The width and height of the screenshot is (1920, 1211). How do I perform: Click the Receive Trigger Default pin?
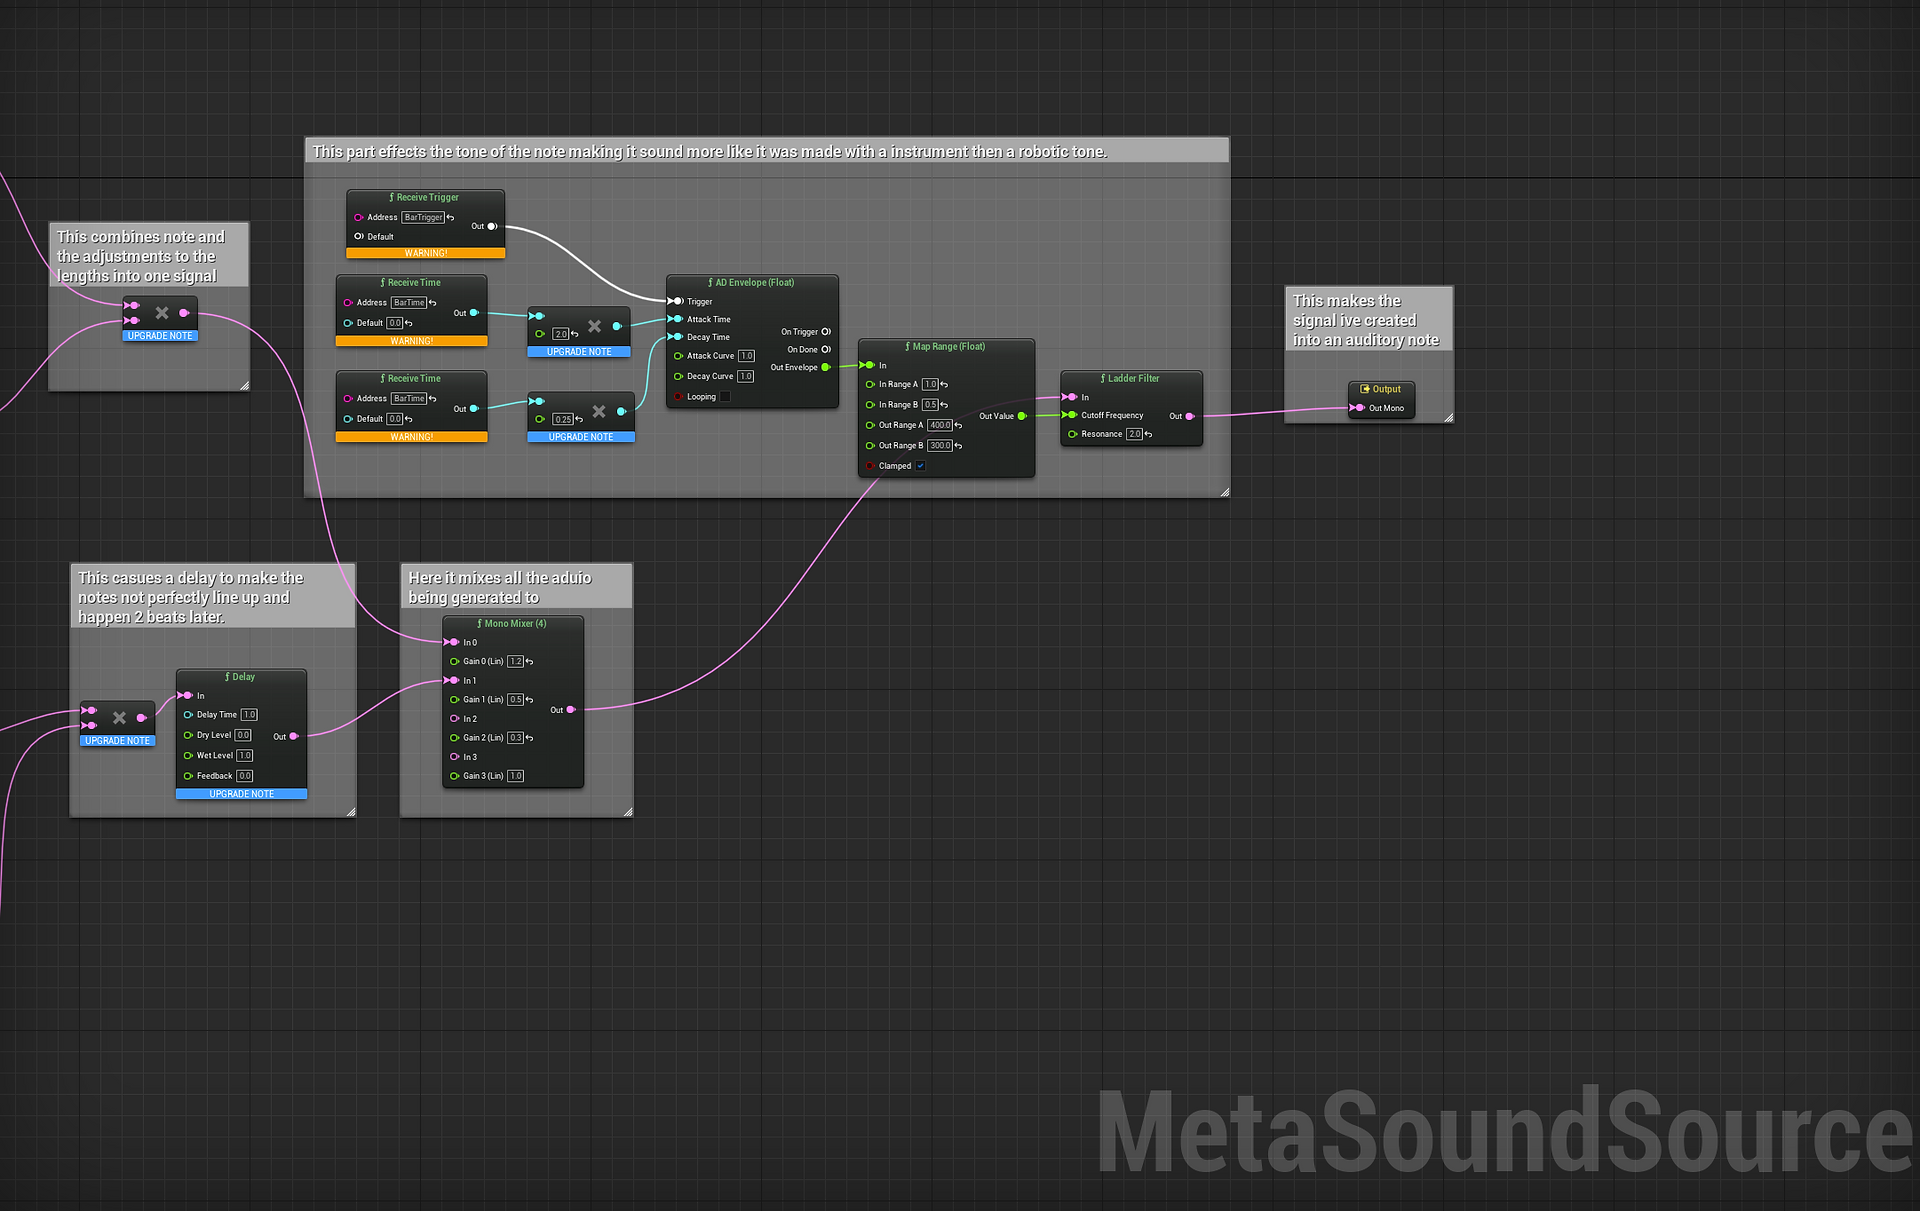pos(358,237)
